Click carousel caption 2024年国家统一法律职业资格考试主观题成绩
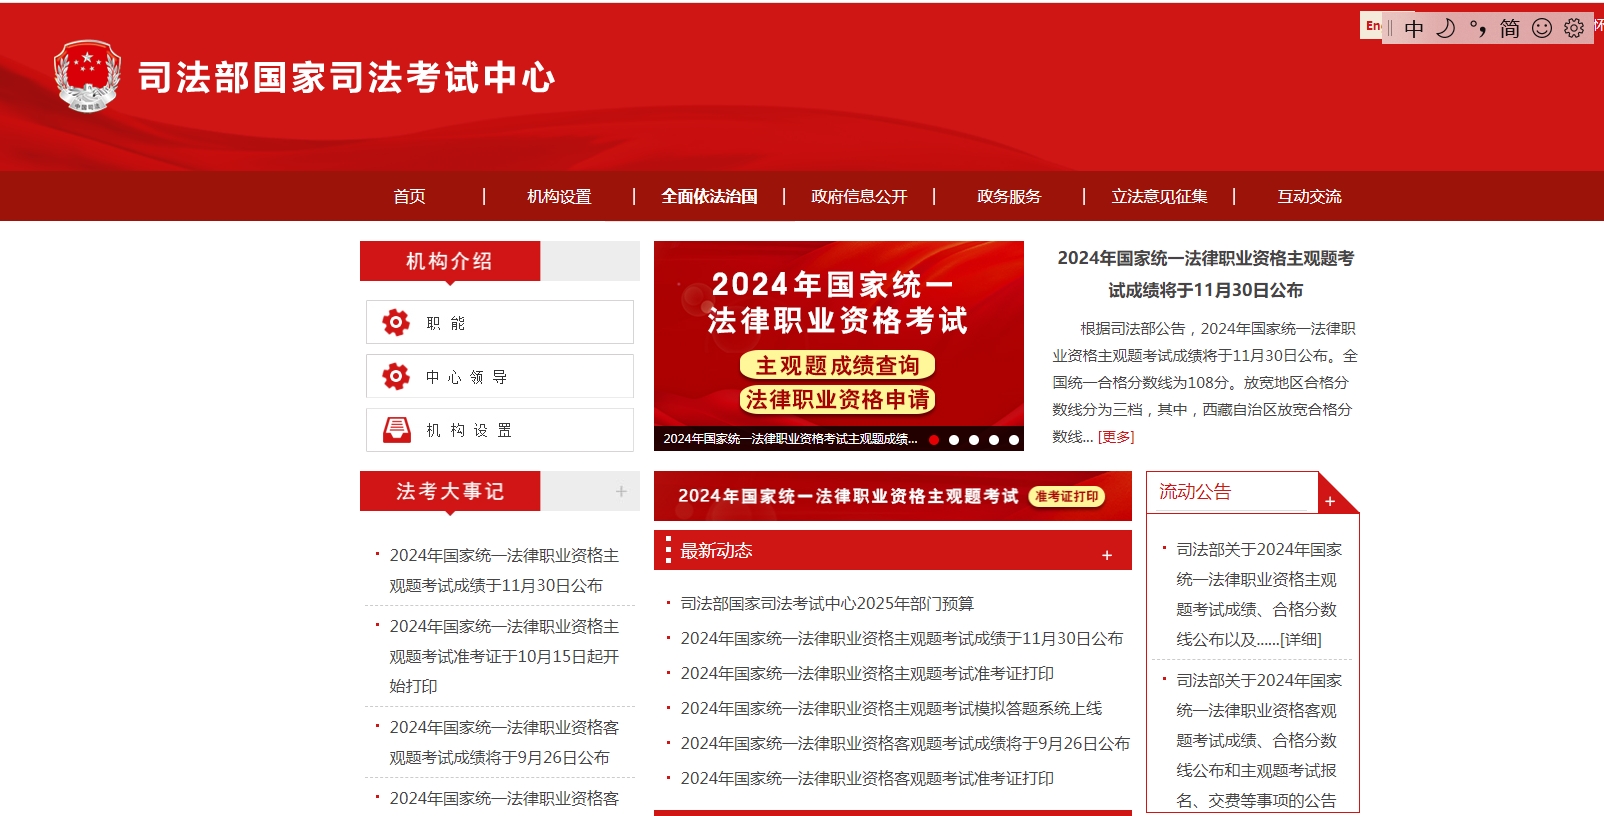The height and width of the screenshot is (816, 1604). [790, 438]
